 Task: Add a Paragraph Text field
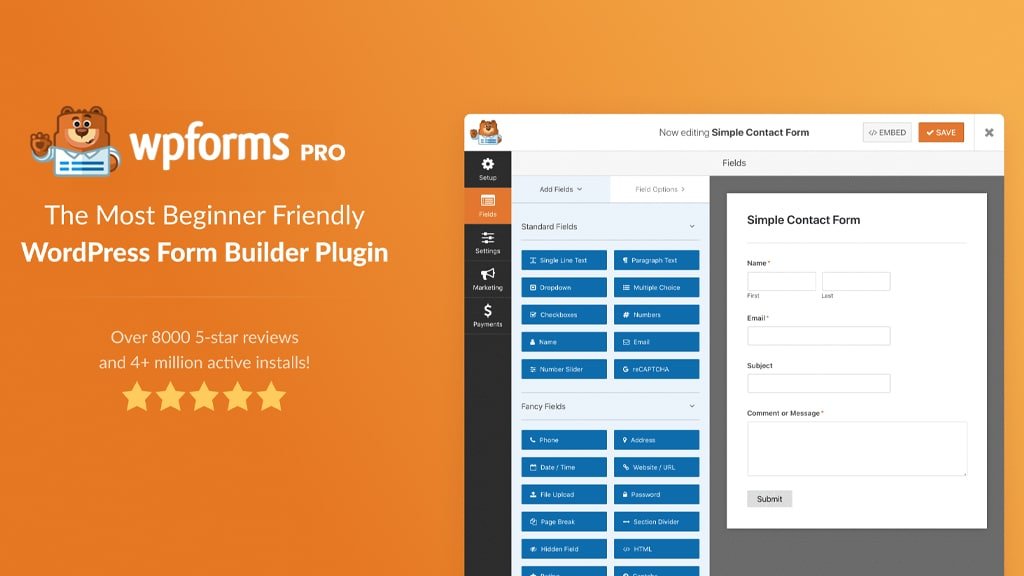[x=656, y=260]
